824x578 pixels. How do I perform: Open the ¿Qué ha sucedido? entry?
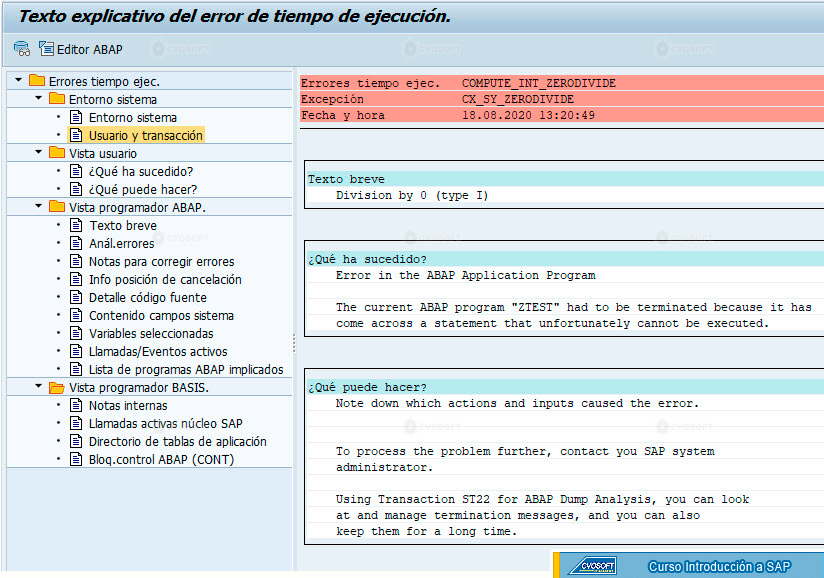[141, 171]
